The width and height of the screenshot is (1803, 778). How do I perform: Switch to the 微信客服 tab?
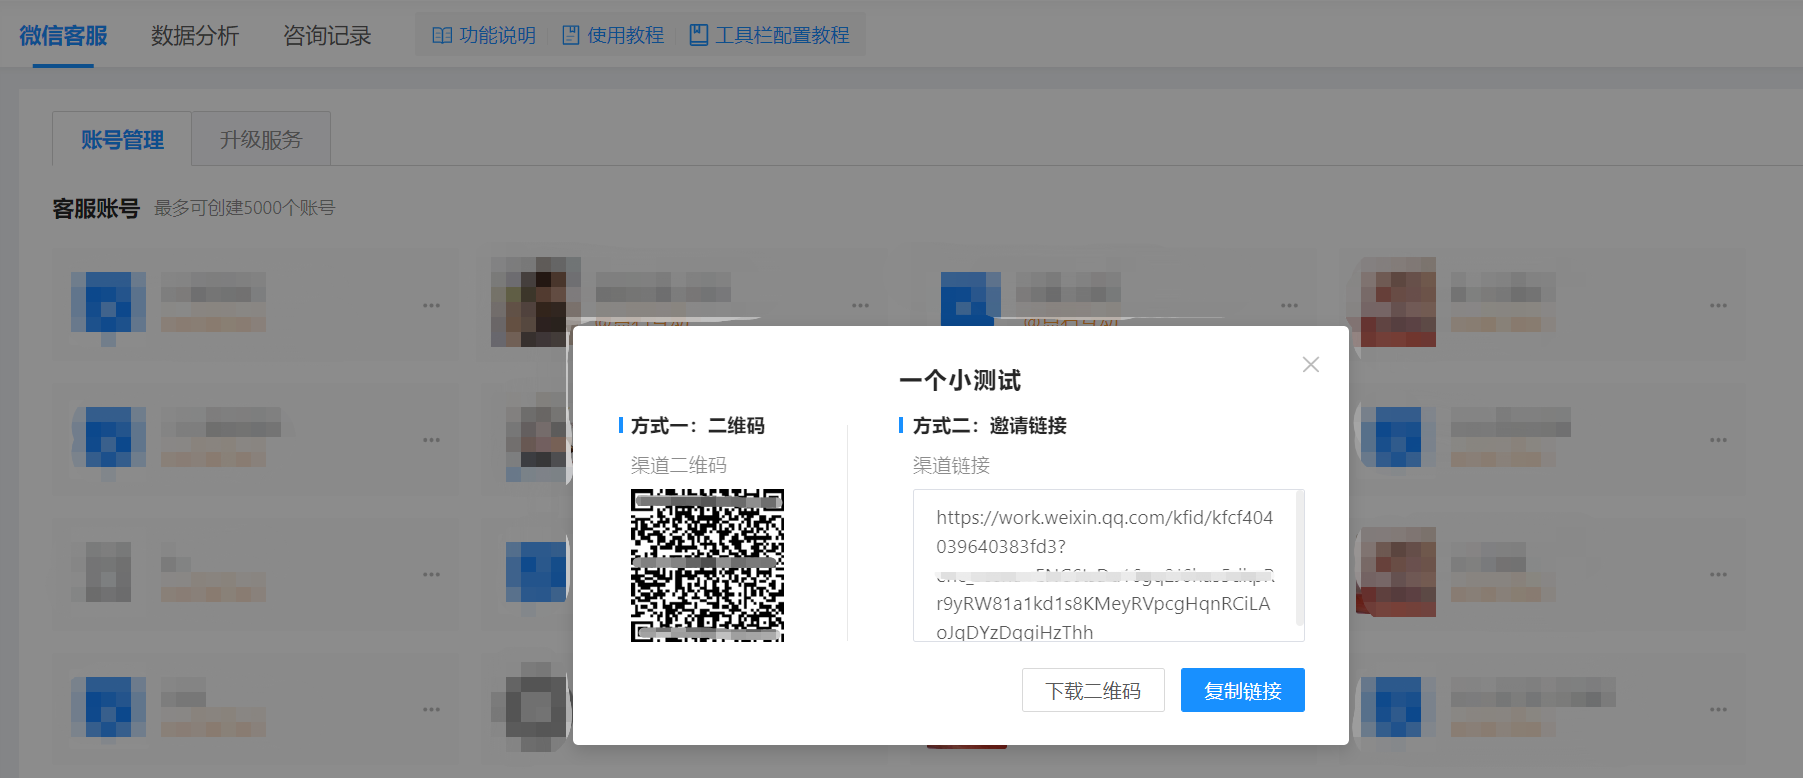63,36
